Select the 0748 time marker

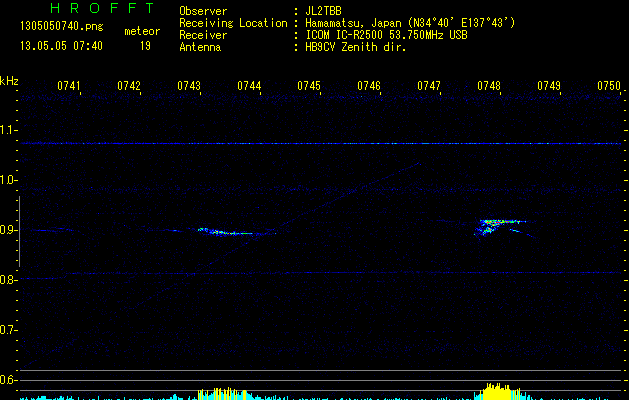489,87
